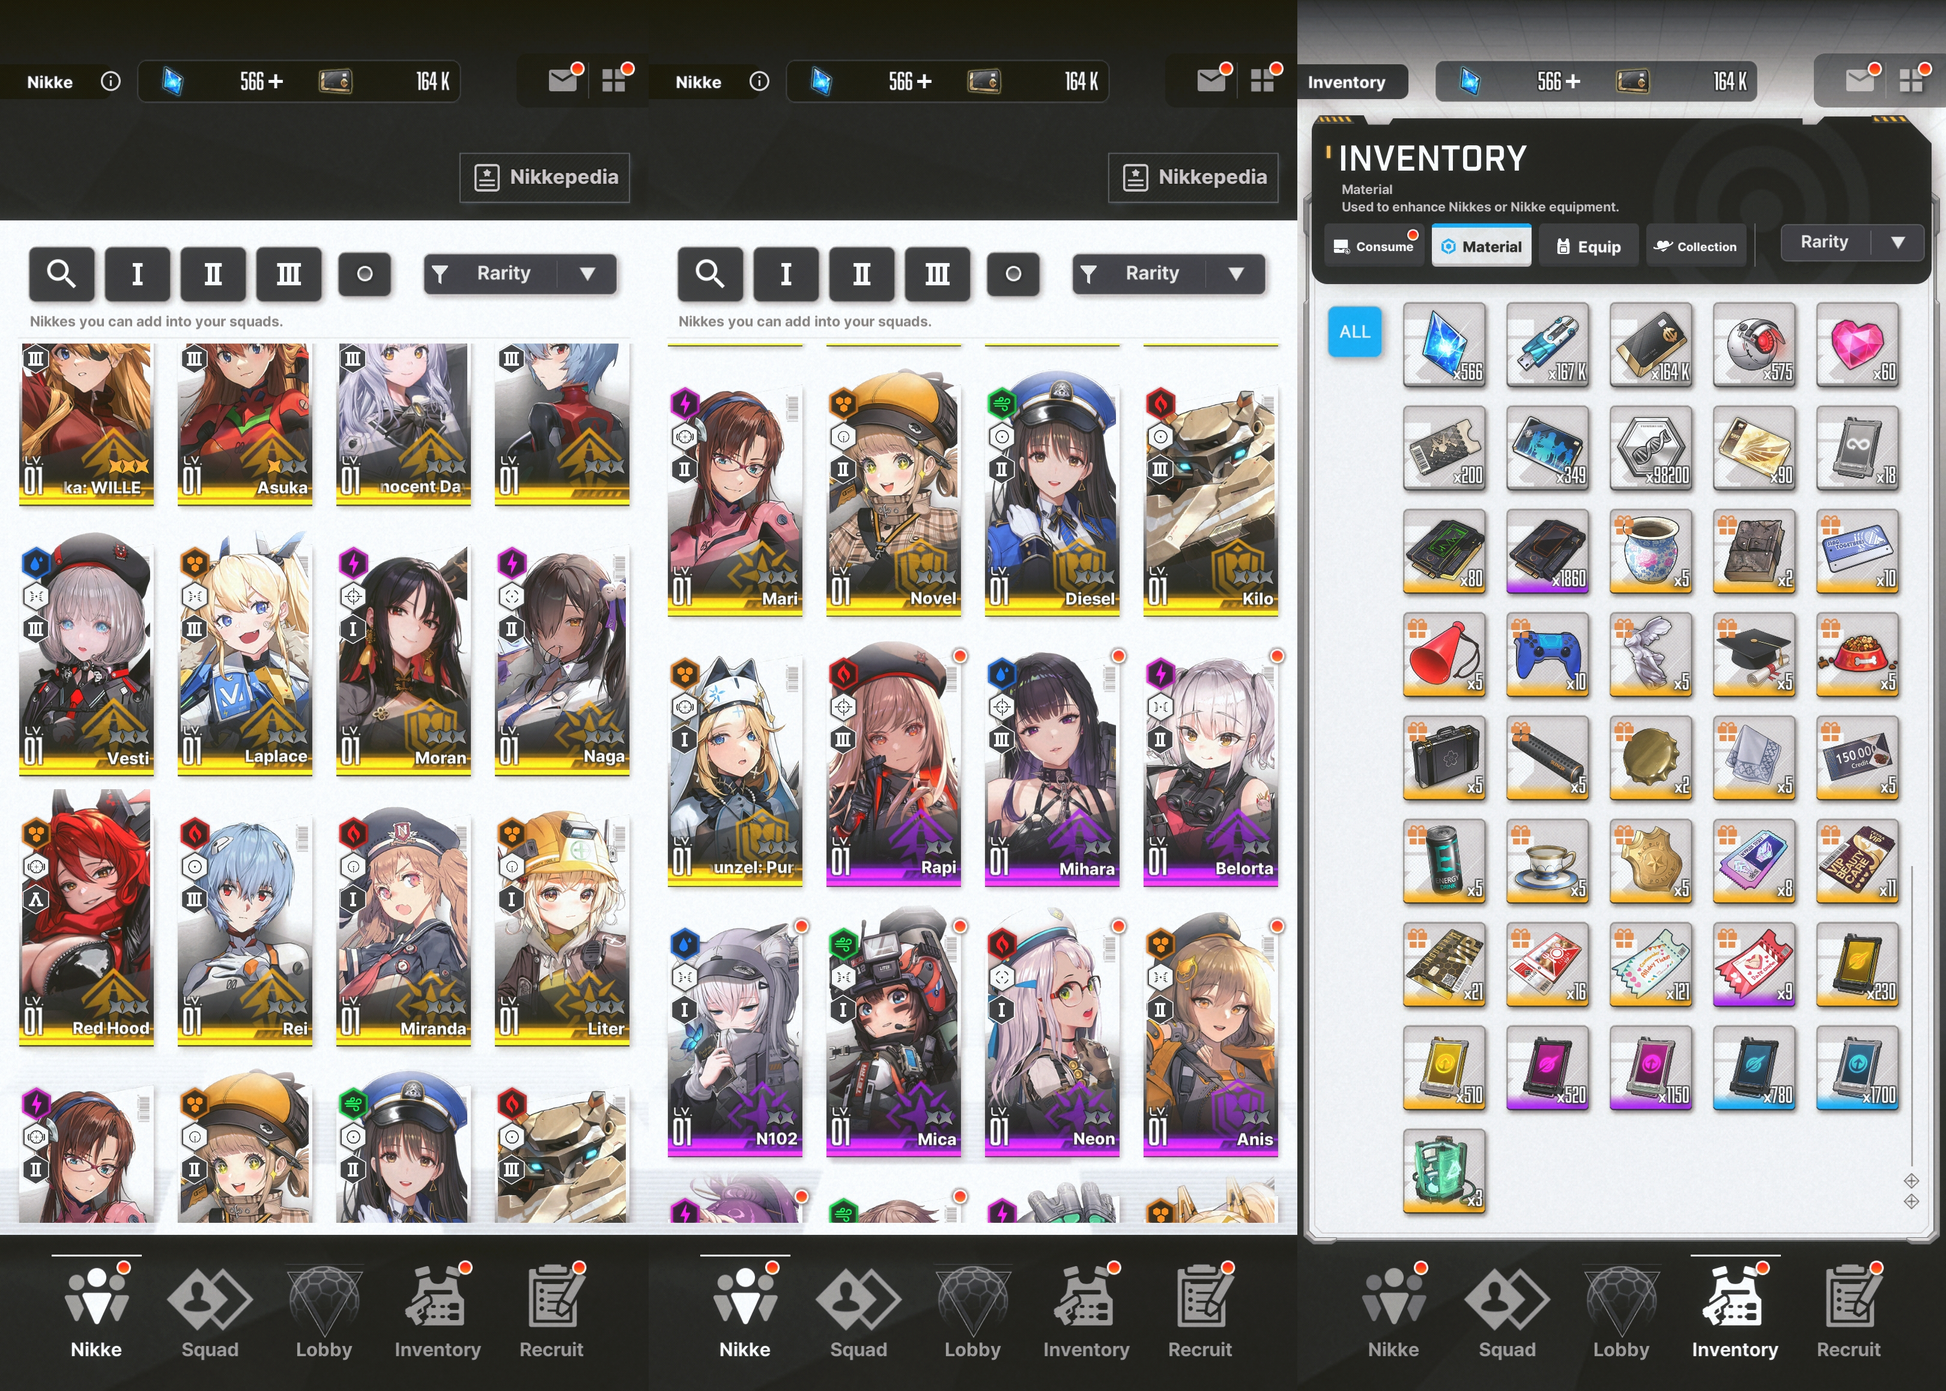The height and width of the screenshot is (1391, 1946).
Task: Open Red Hood character card
Action: click(x=86, y=918)
